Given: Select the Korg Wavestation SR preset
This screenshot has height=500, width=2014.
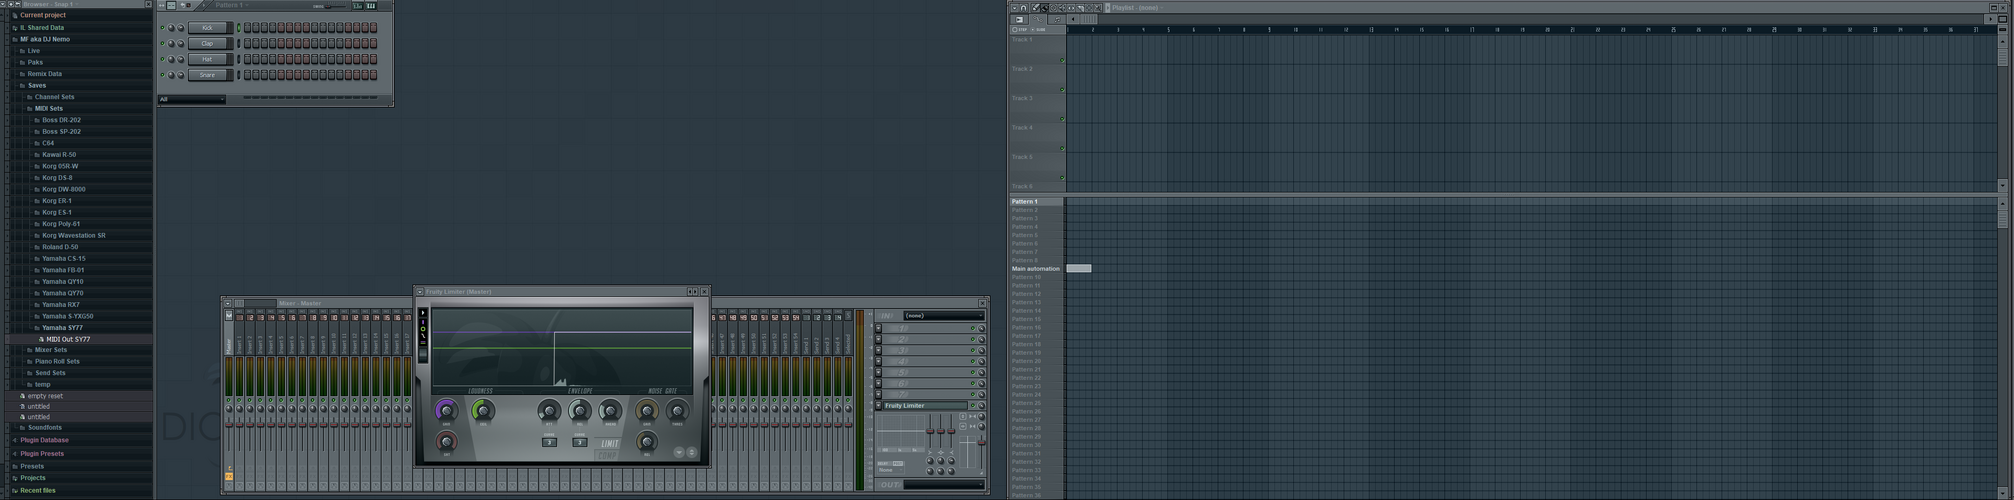Looking at the screenshot, I should pos(74,235).
